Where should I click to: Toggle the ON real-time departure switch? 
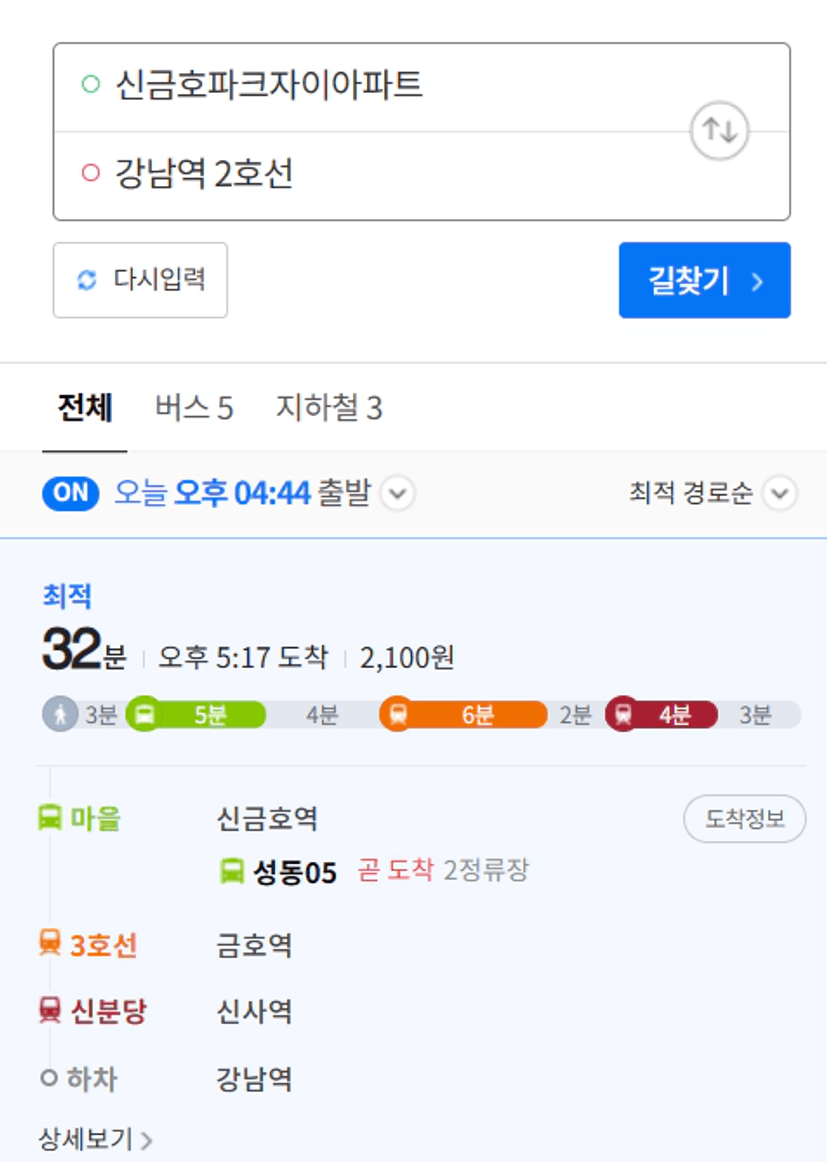[x=71, y=493]
